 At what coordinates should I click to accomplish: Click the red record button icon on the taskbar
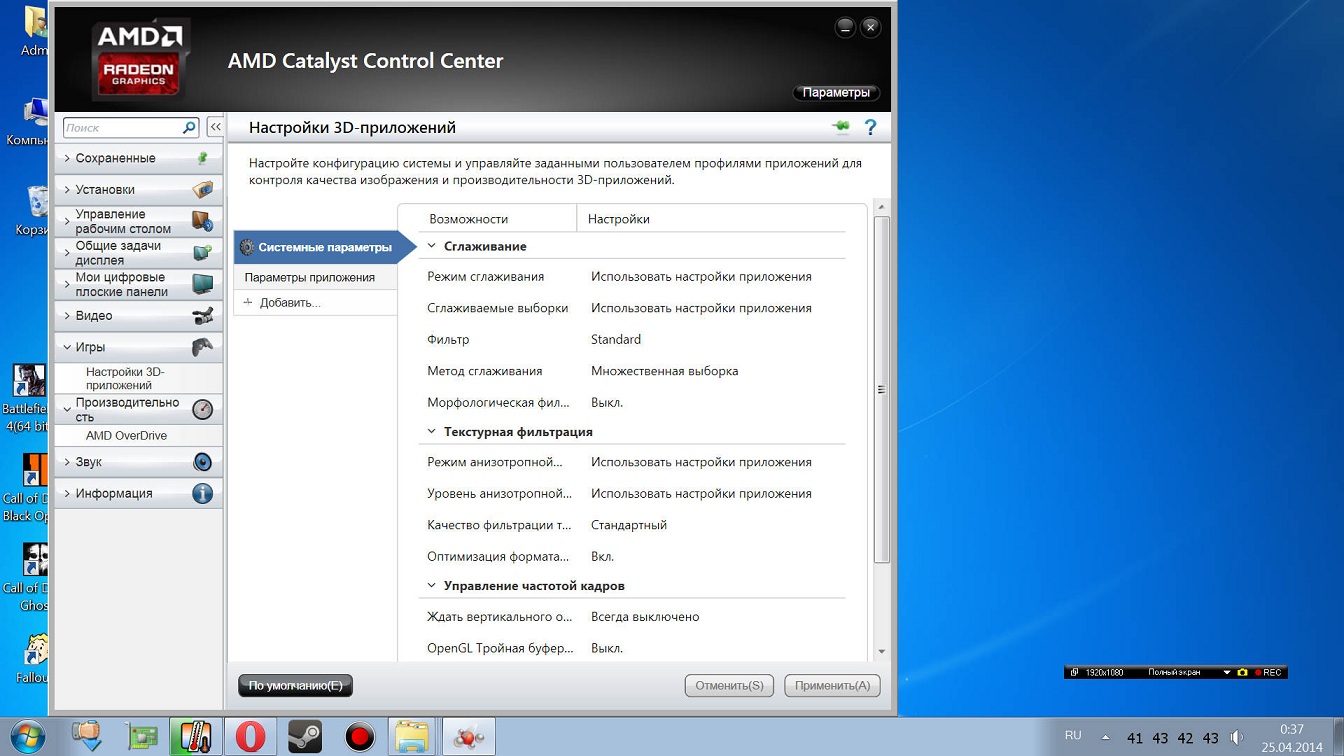(359, 737)
